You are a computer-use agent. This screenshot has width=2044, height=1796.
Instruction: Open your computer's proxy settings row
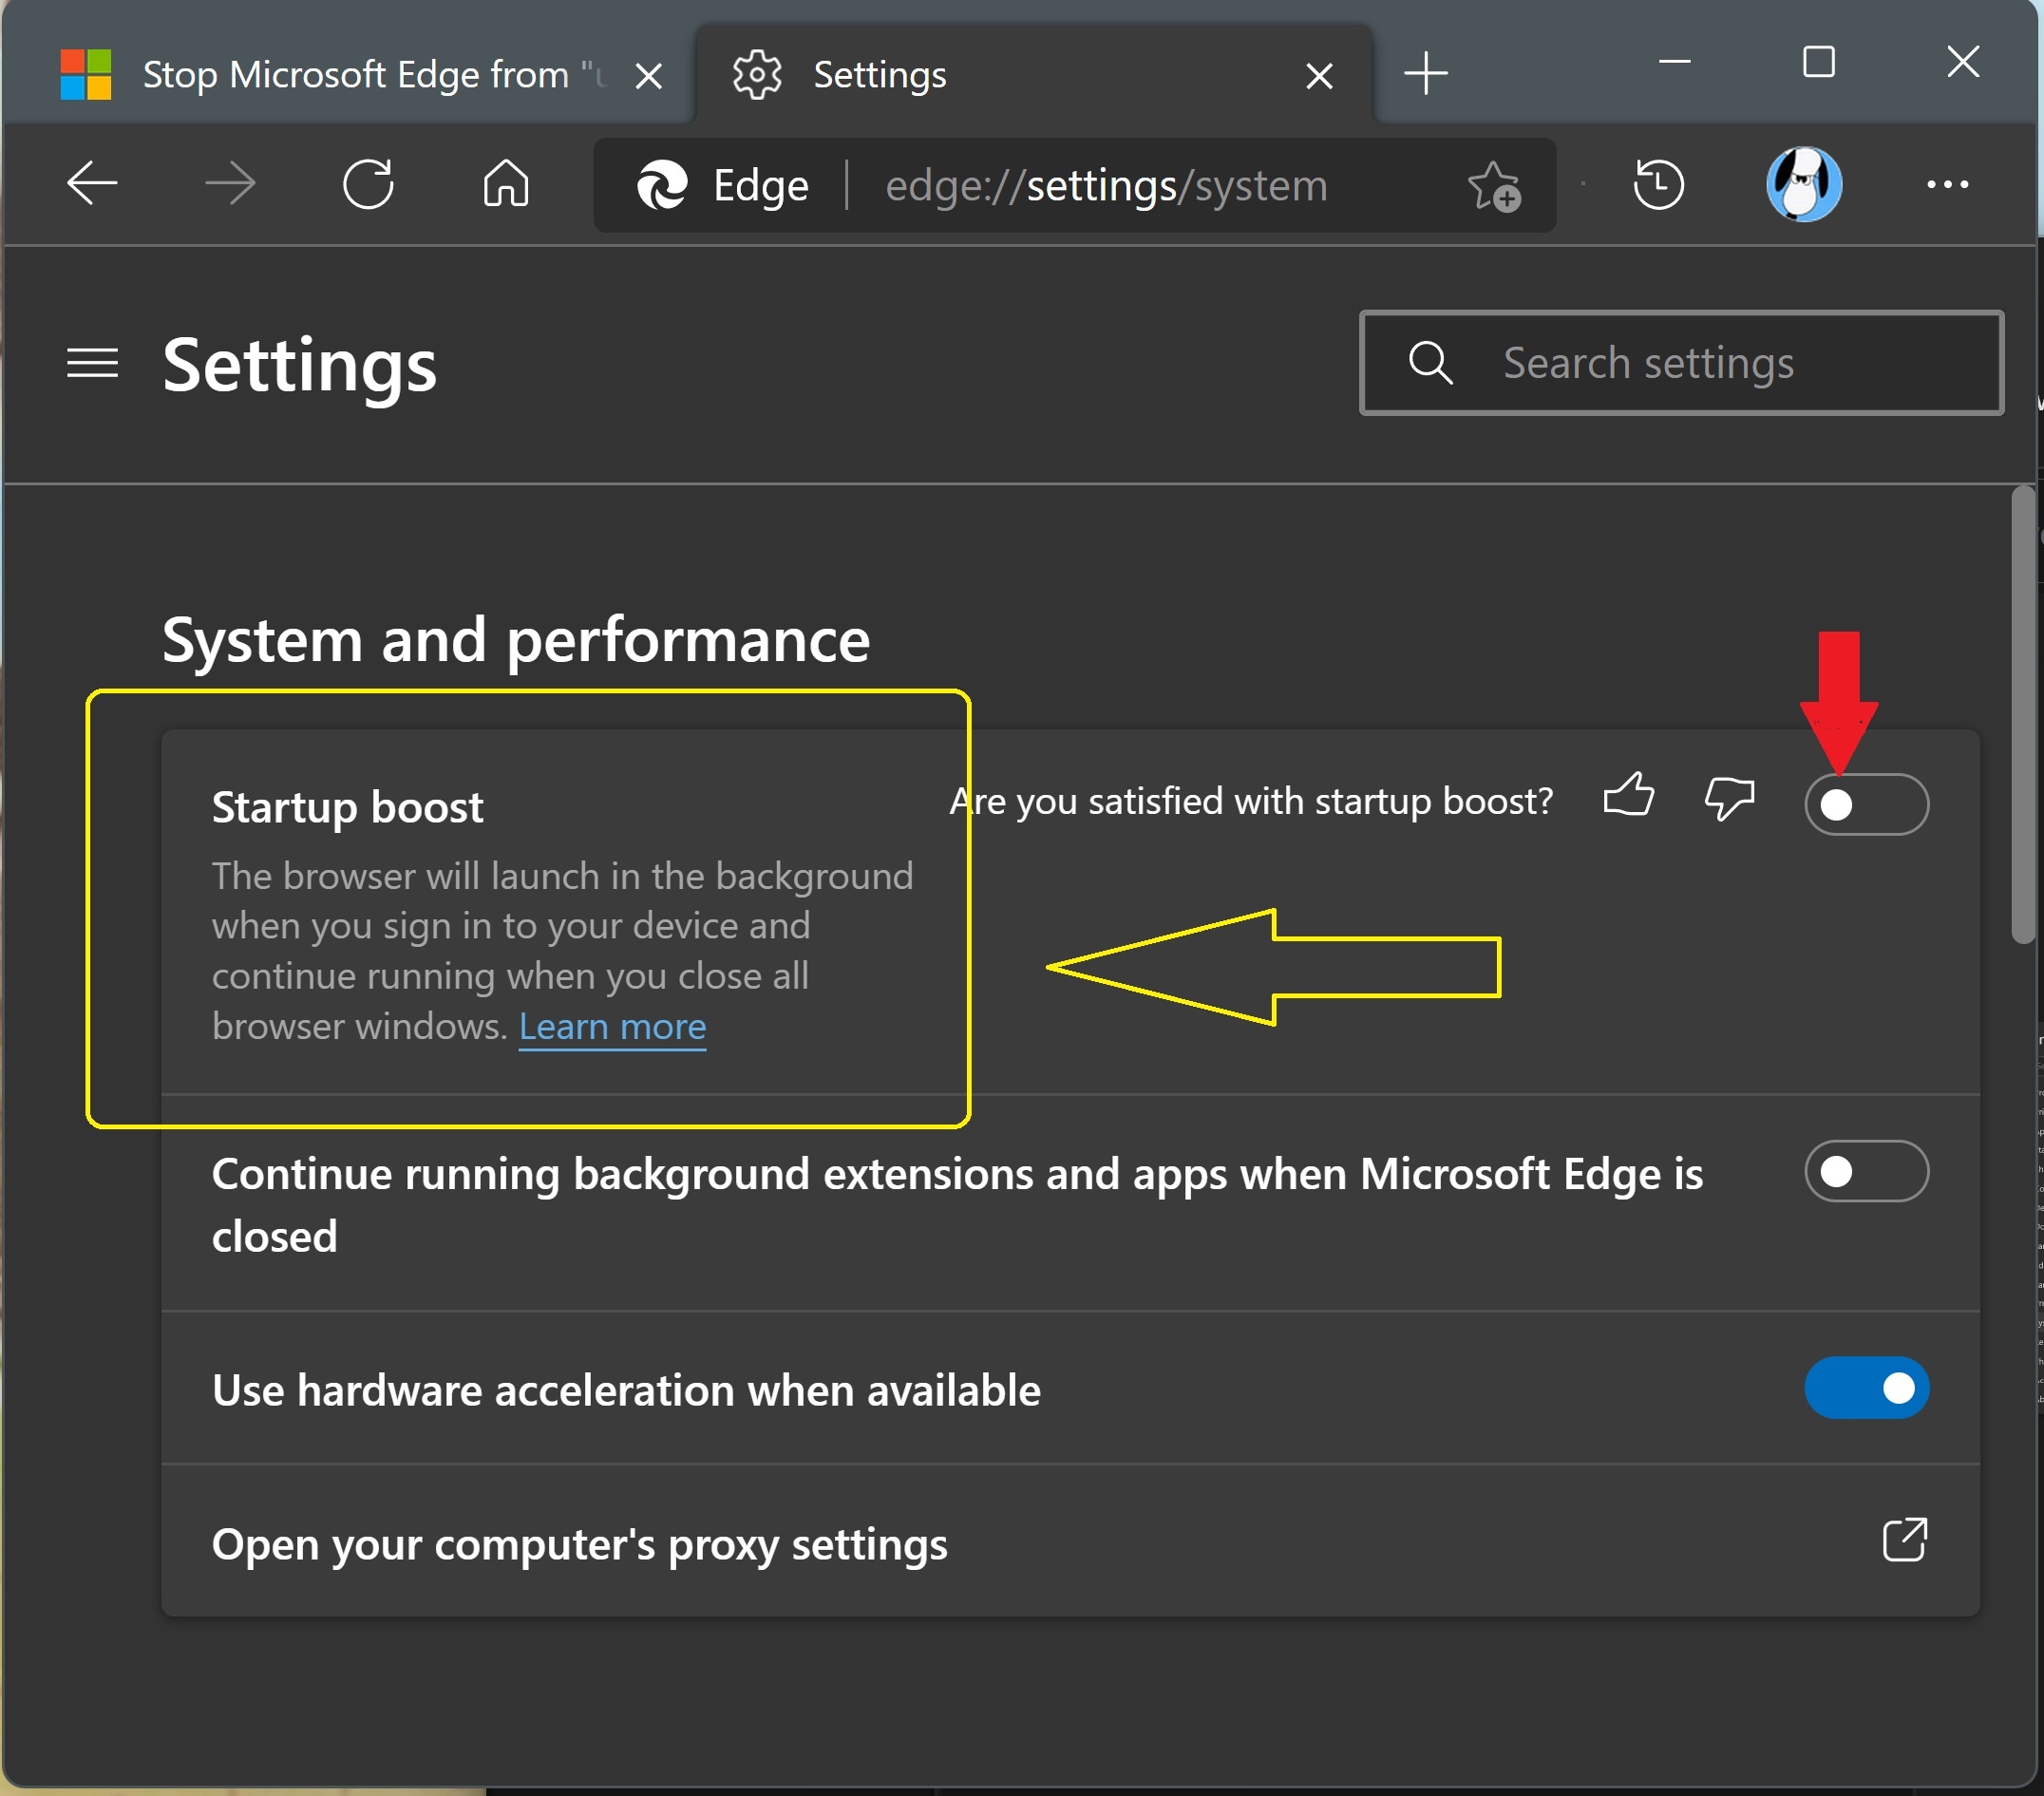point(1070,1541)
